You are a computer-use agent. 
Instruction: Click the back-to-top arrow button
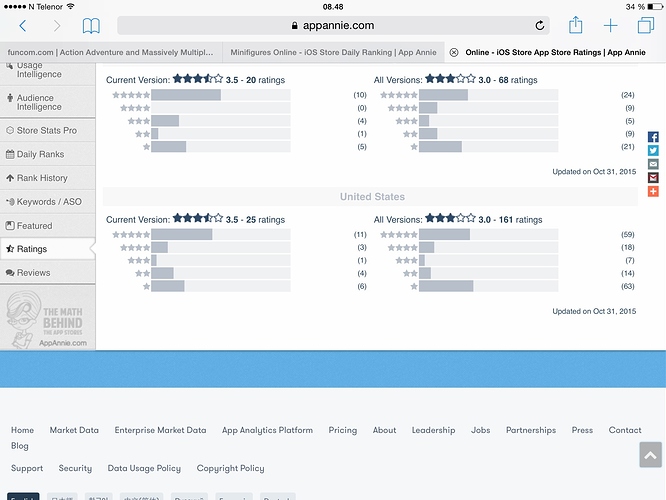click(x=650, y=455)
